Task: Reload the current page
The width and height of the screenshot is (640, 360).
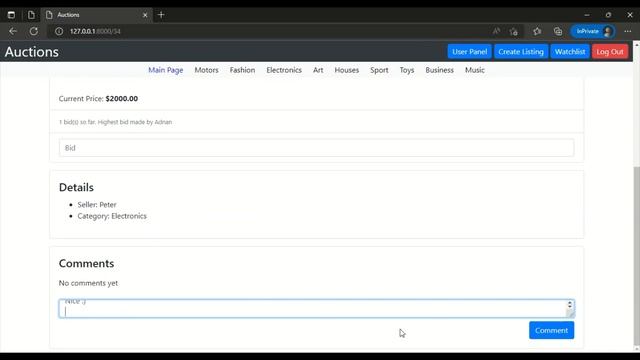Action: click(x=33, y=31)
